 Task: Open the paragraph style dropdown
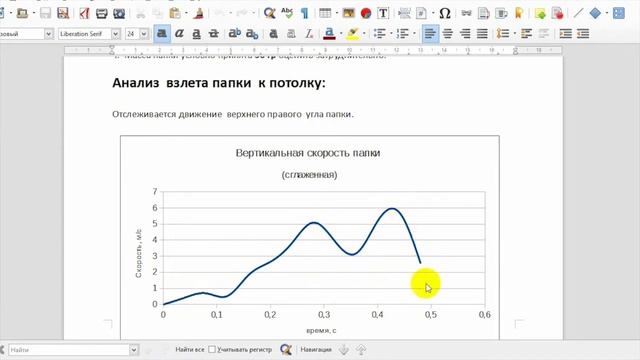click(49, 33)
